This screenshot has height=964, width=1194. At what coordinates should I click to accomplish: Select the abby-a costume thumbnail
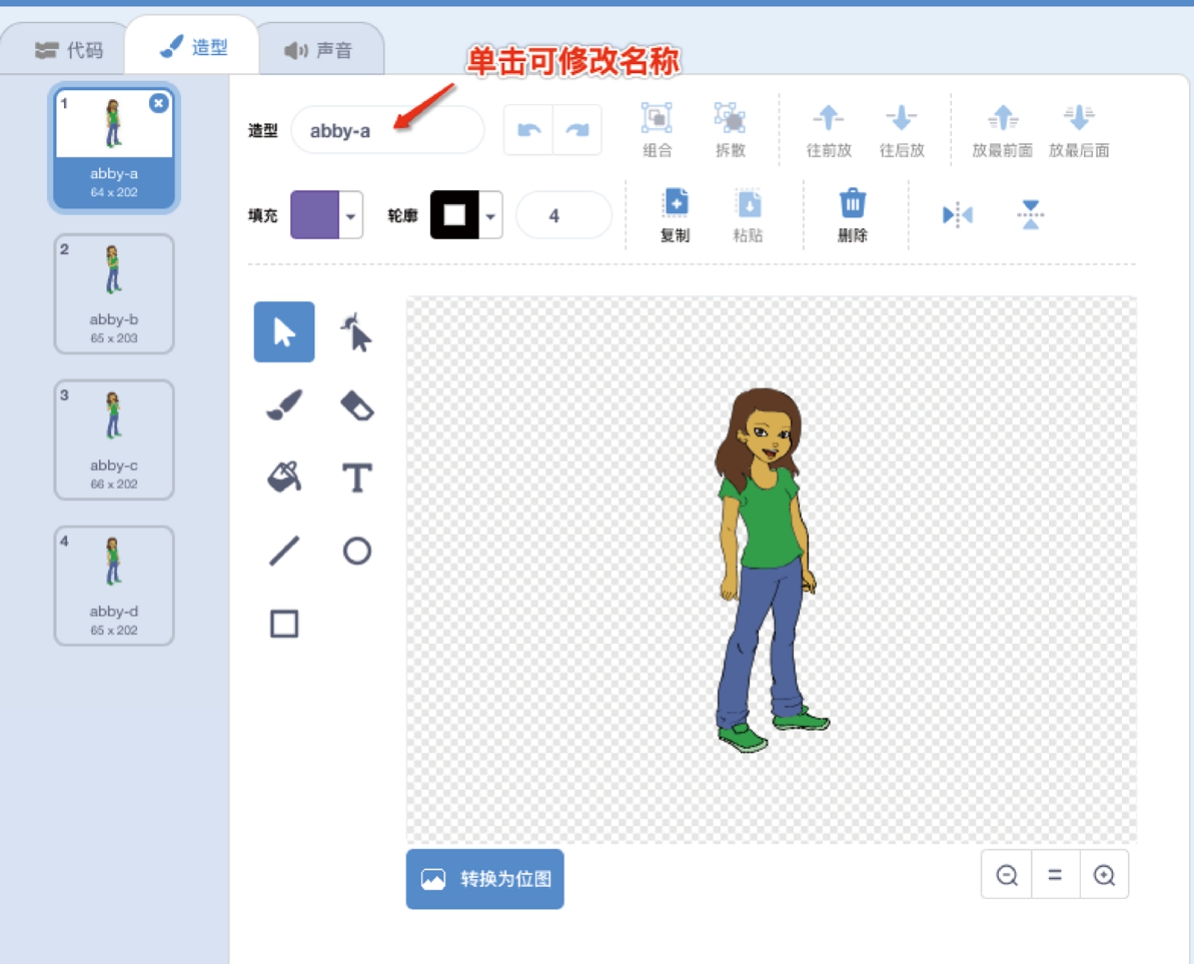(114, 148)
